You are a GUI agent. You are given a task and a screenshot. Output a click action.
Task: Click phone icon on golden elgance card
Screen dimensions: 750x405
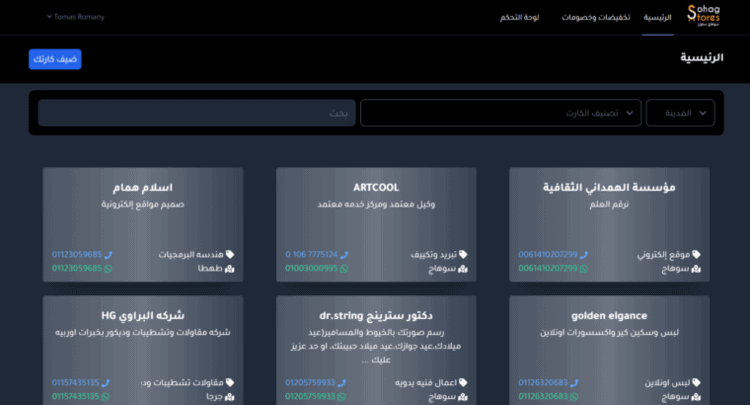point(574,383)
